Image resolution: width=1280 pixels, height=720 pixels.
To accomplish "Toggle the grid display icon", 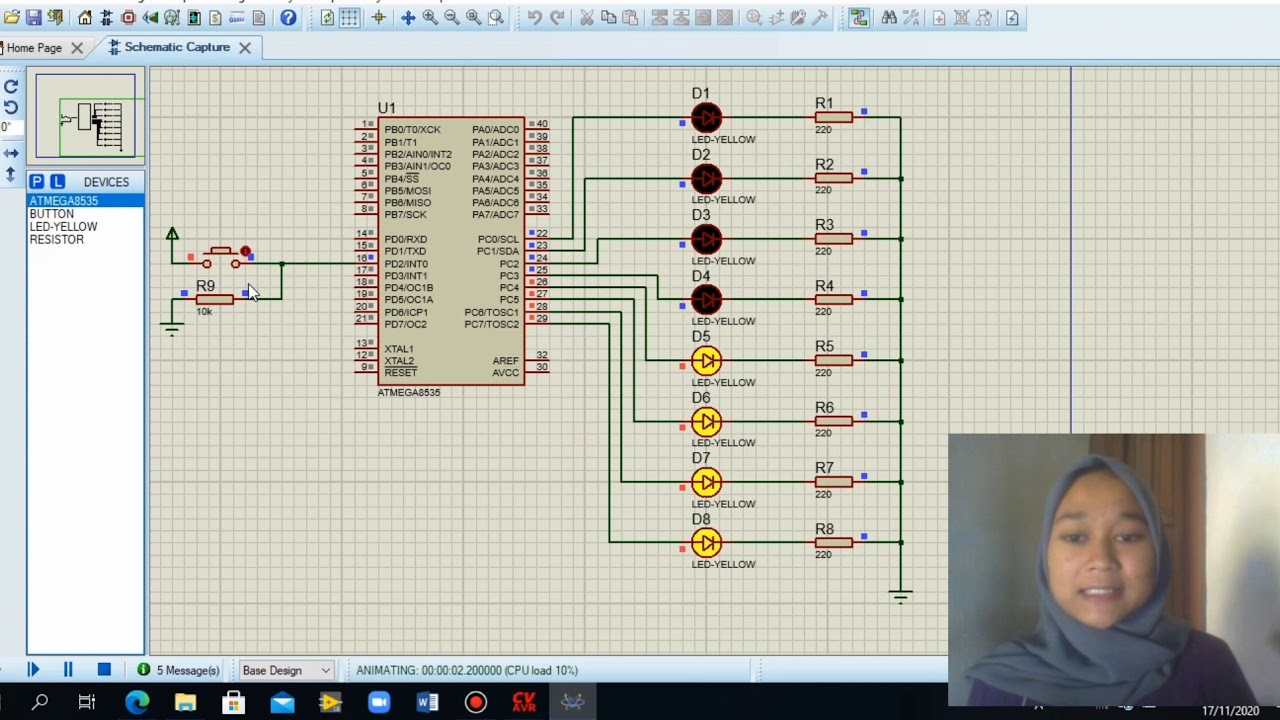I will pyautogui.click(x=349, y=17).
